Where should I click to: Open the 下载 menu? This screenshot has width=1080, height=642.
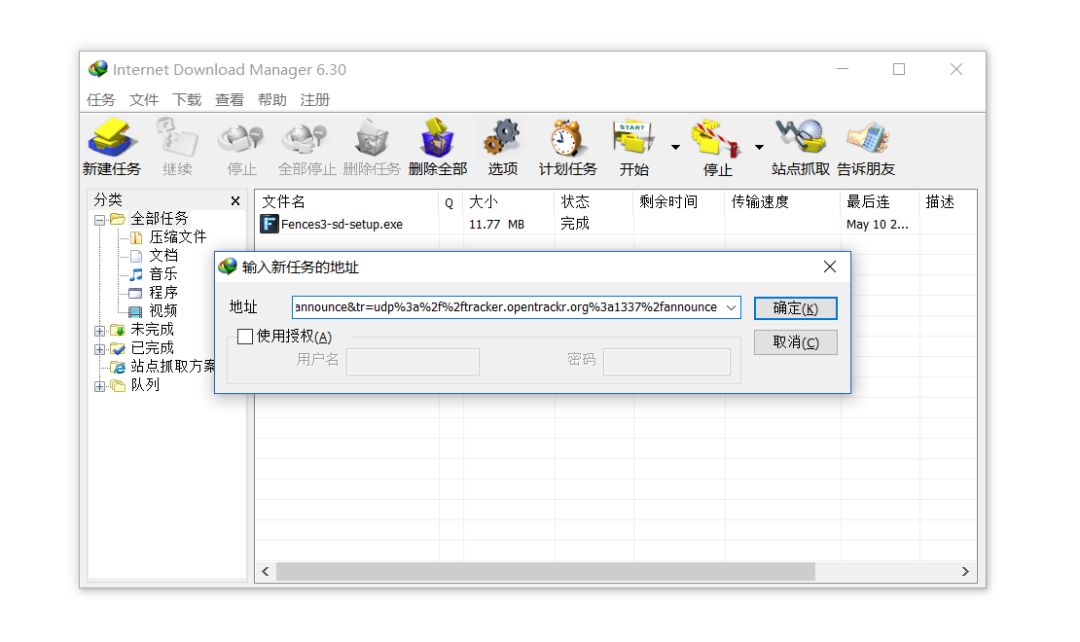pos(186,100)
